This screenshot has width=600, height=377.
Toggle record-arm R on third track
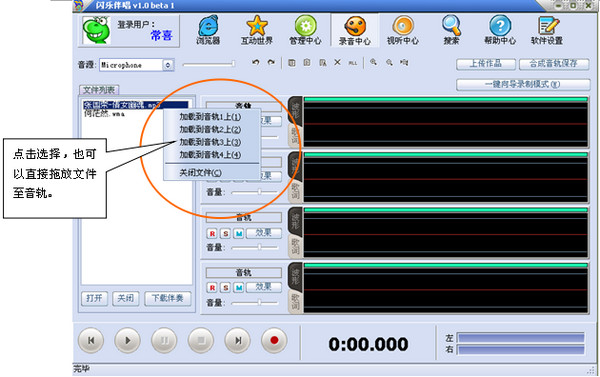pyautogui.click(x=212, y=233)
